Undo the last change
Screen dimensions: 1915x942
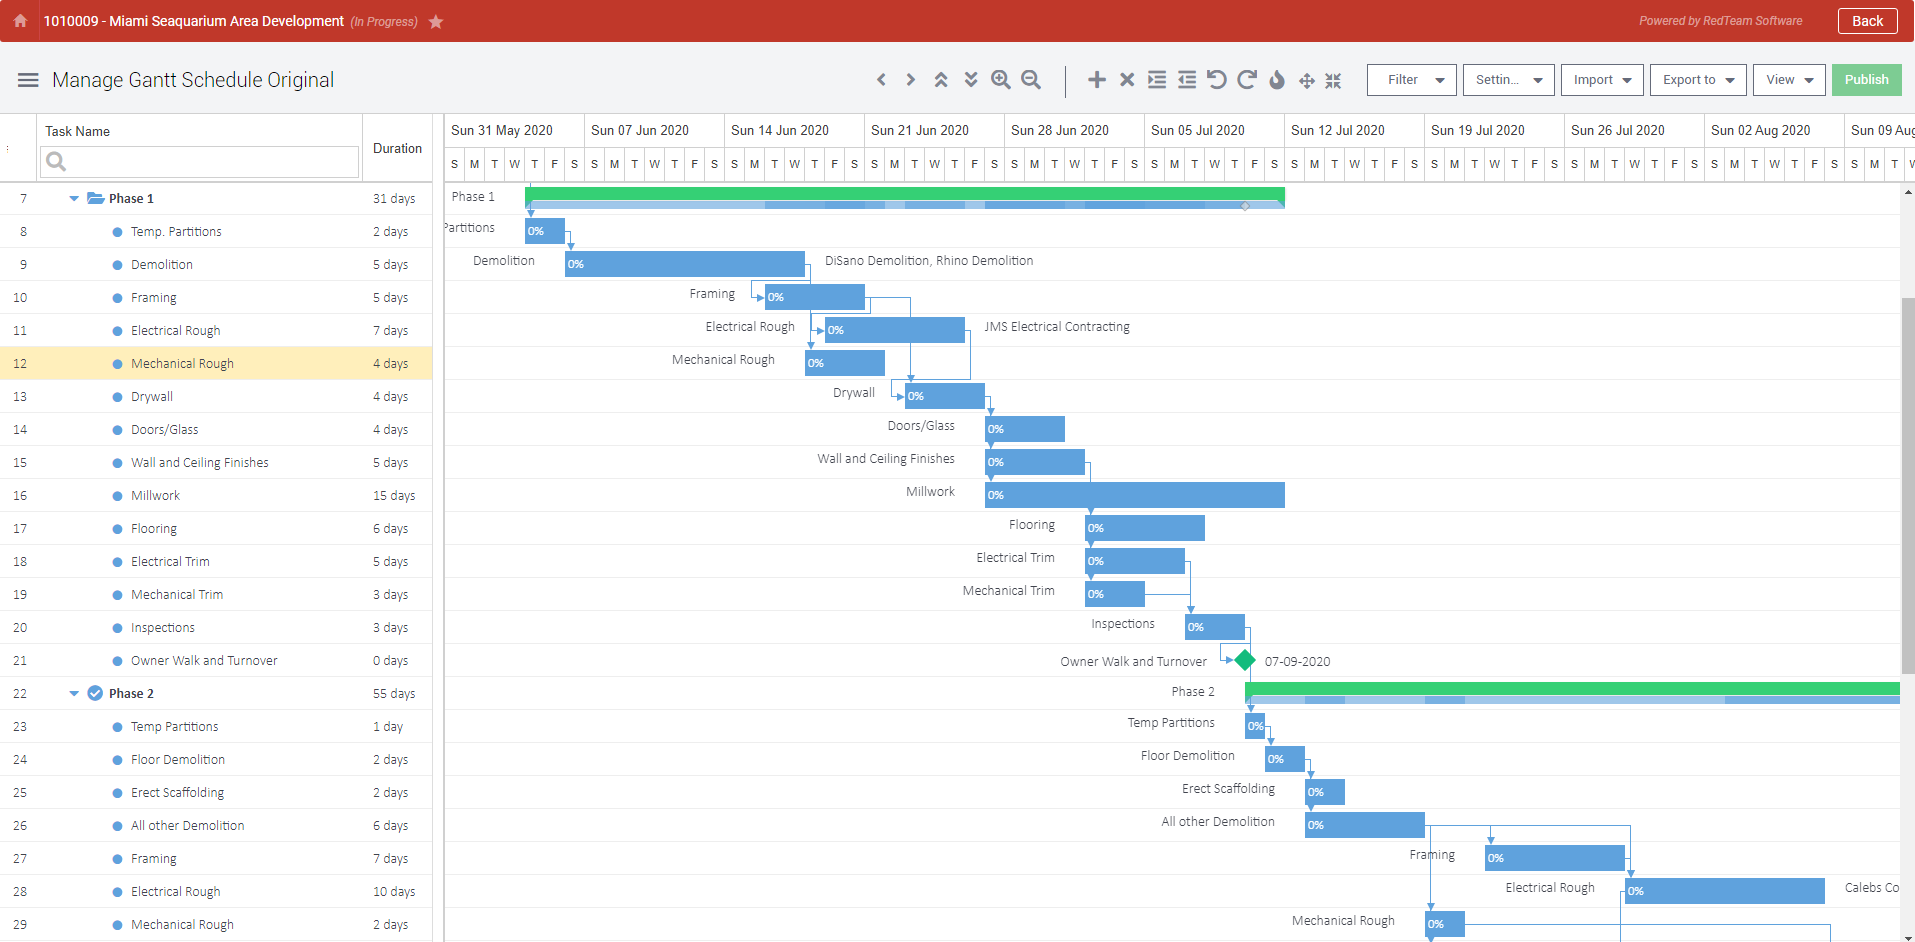(1217, 80)
